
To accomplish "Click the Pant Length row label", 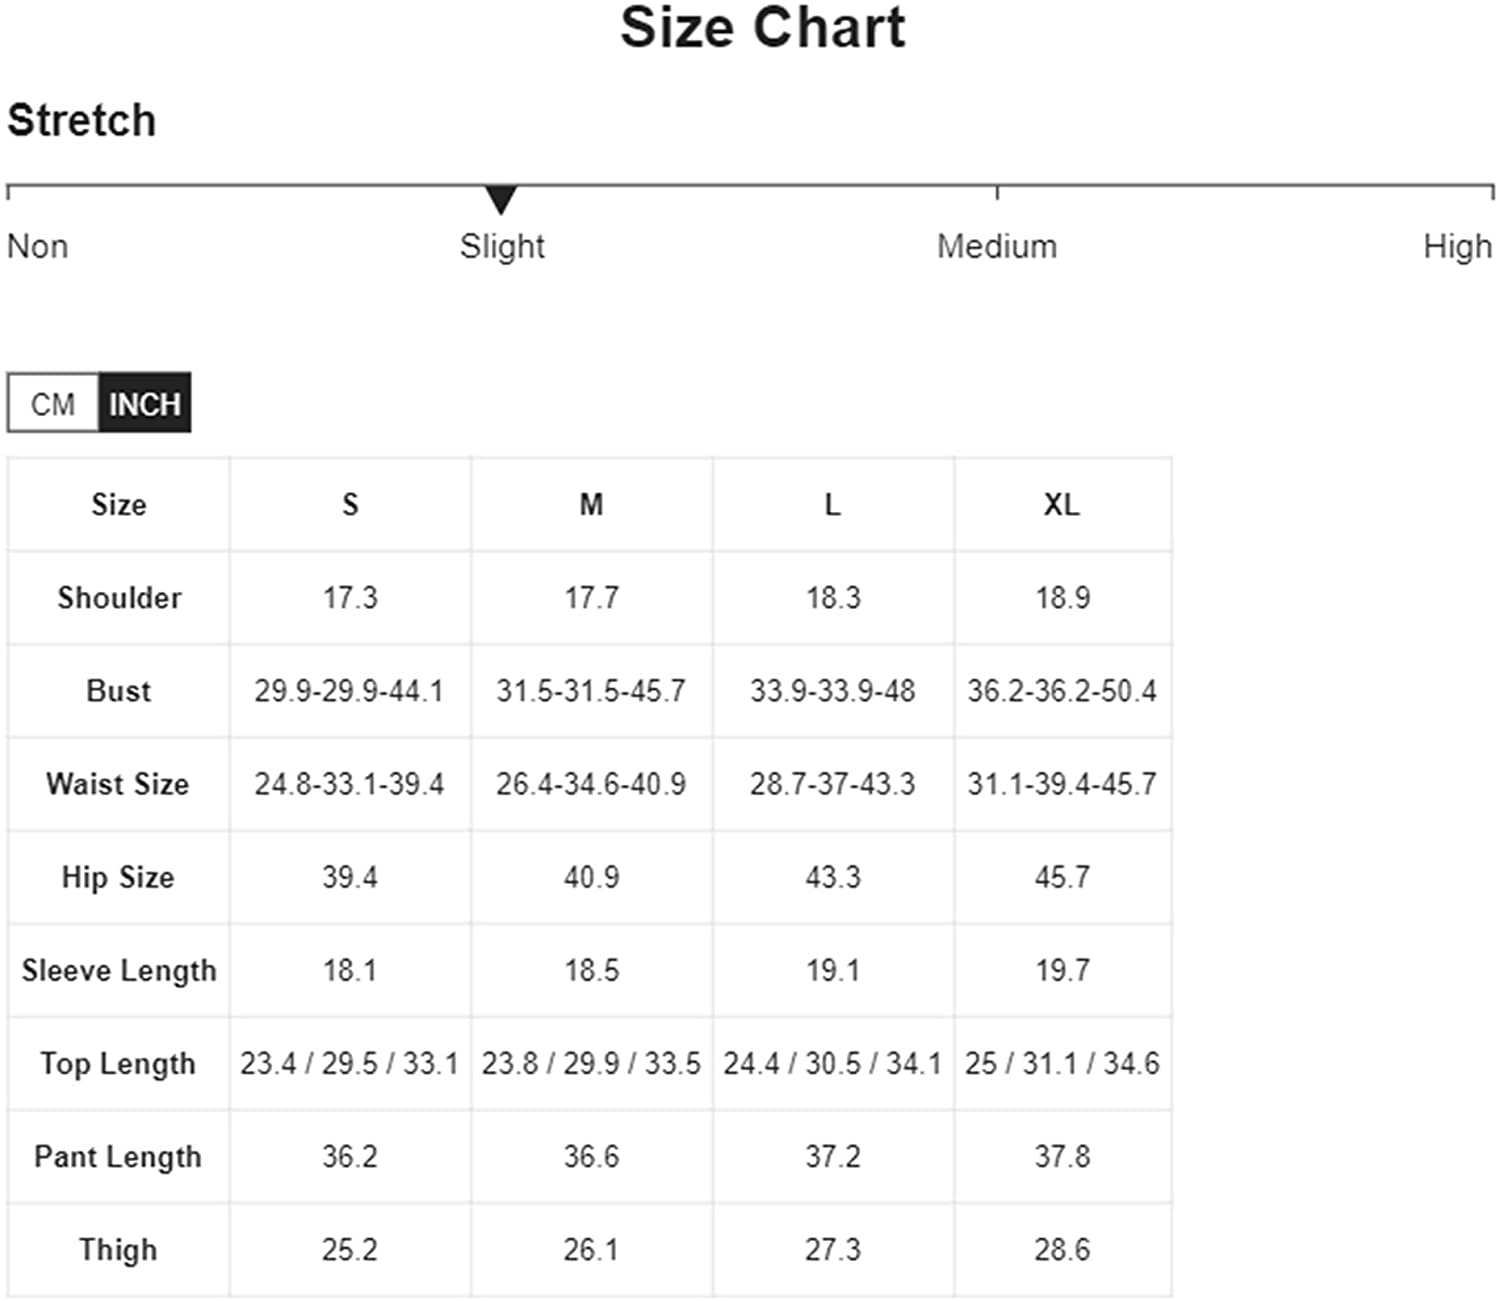I will pos(118,1156).
